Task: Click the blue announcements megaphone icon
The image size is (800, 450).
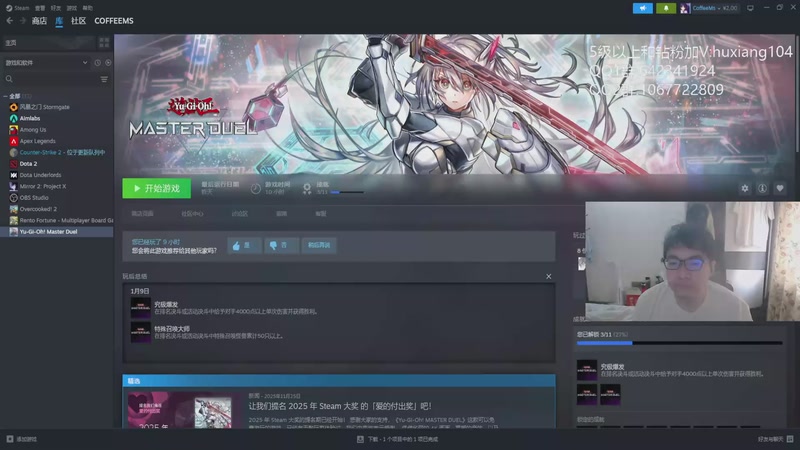Action: pyautogui.click(x=643, y=8)
